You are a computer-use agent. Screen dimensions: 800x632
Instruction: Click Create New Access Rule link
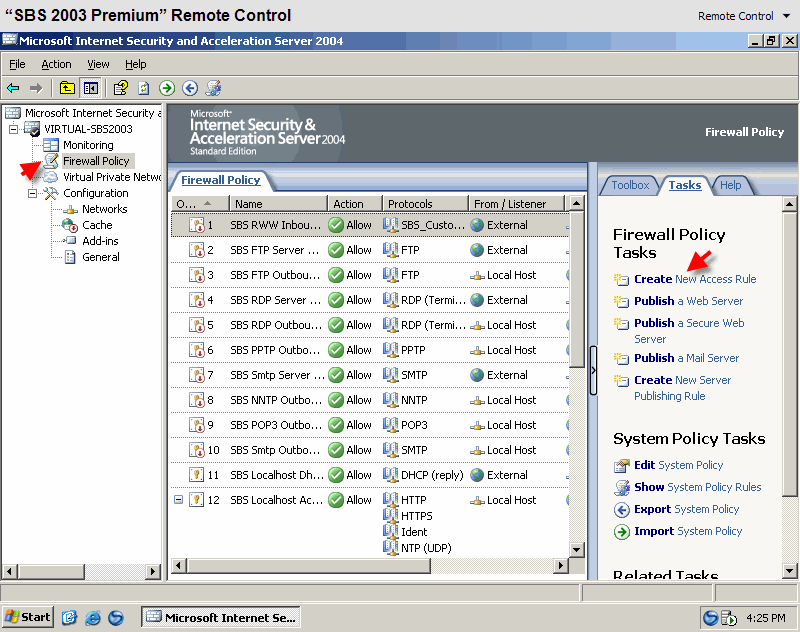point(695,279)
